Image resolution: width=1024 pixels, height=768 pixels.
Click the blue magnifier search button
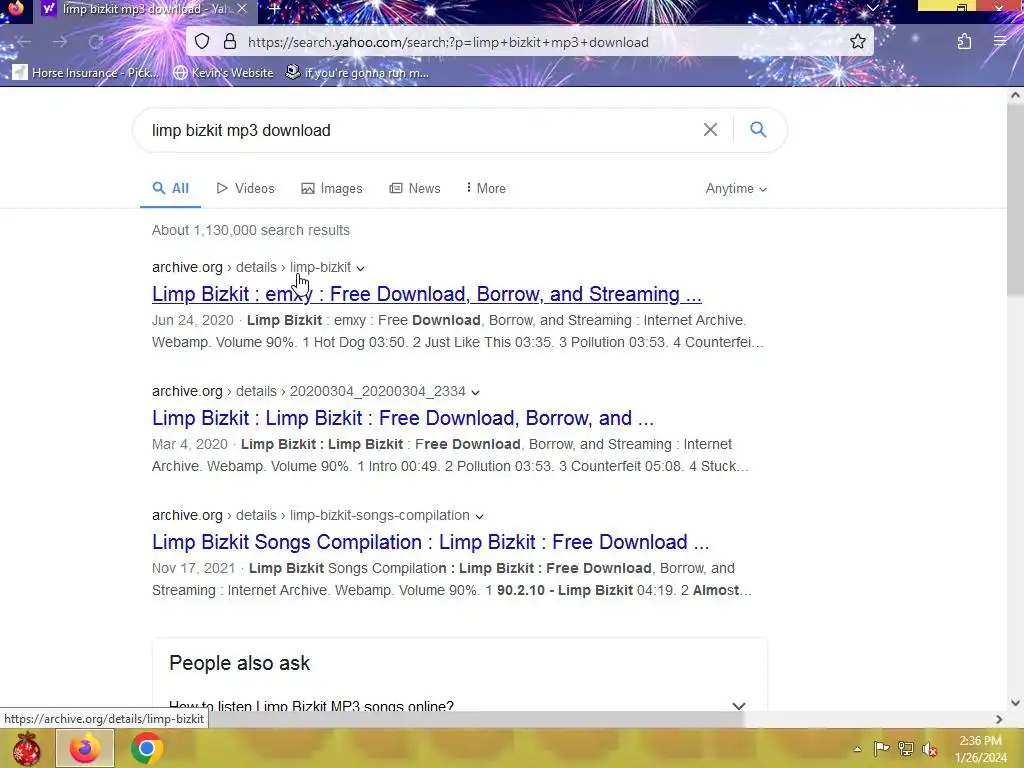point(758,129)
